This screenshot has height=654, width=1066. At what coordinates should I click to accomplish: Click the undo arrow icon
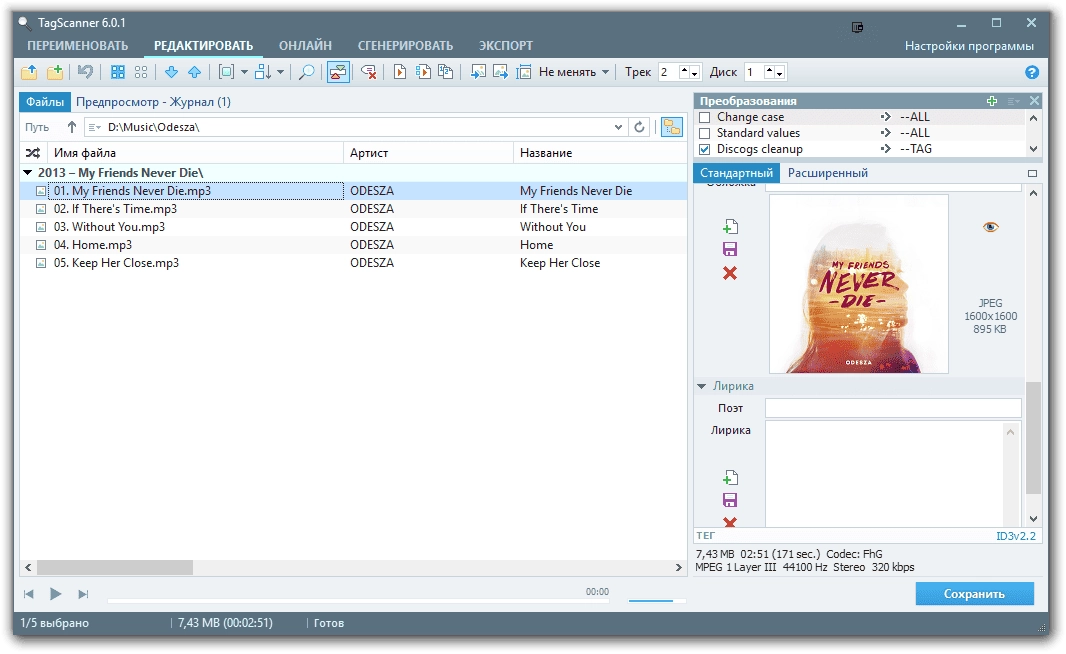click(85, 72)
